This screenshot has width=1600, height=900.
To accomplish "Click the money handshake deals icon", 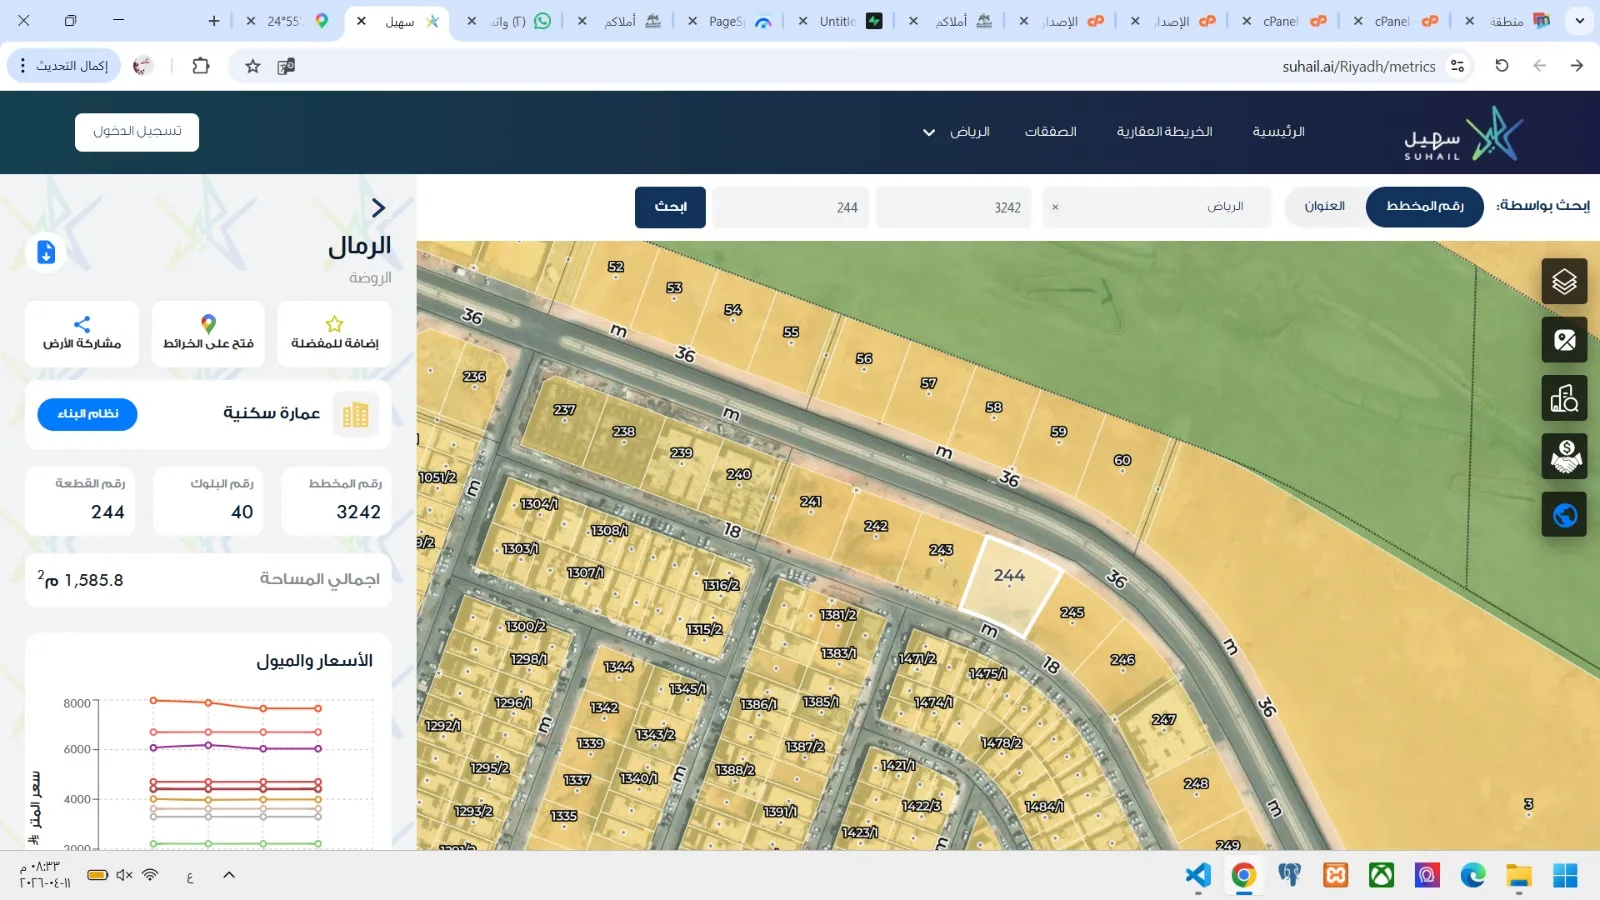I will tap(1564, 456).
